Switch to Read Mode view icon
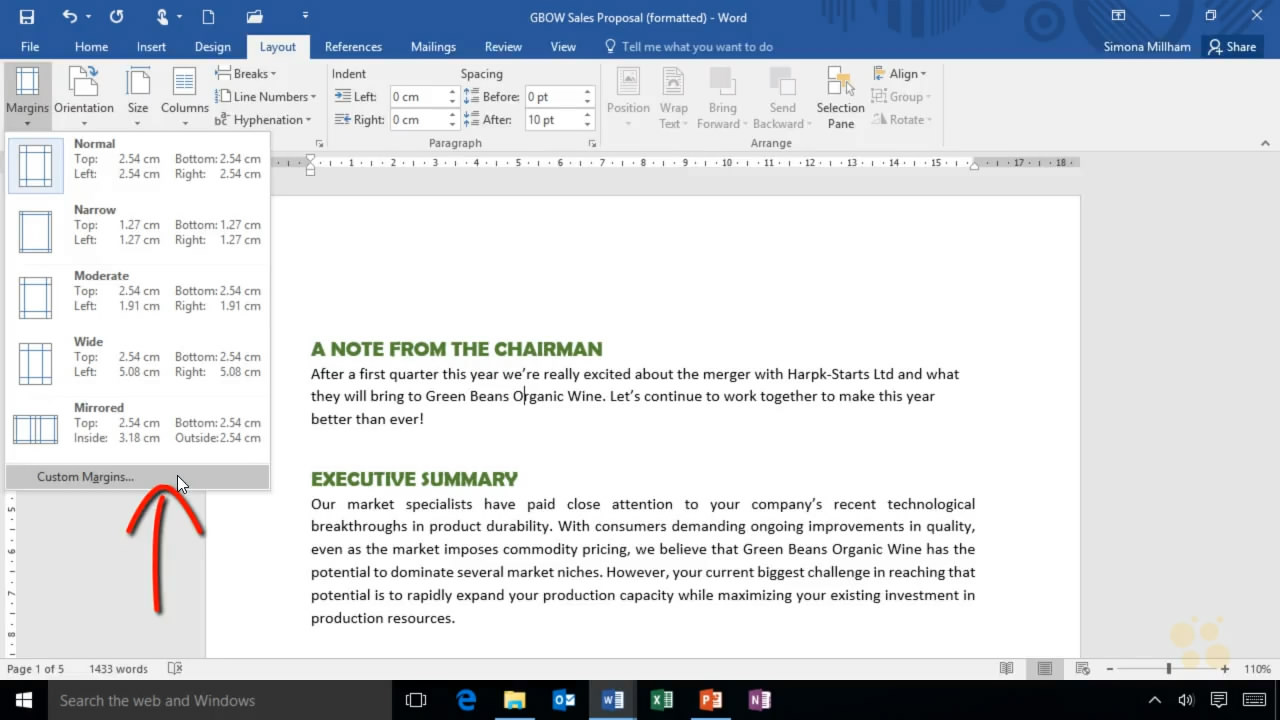The image size is (1280, 720). click(1007, 669)
